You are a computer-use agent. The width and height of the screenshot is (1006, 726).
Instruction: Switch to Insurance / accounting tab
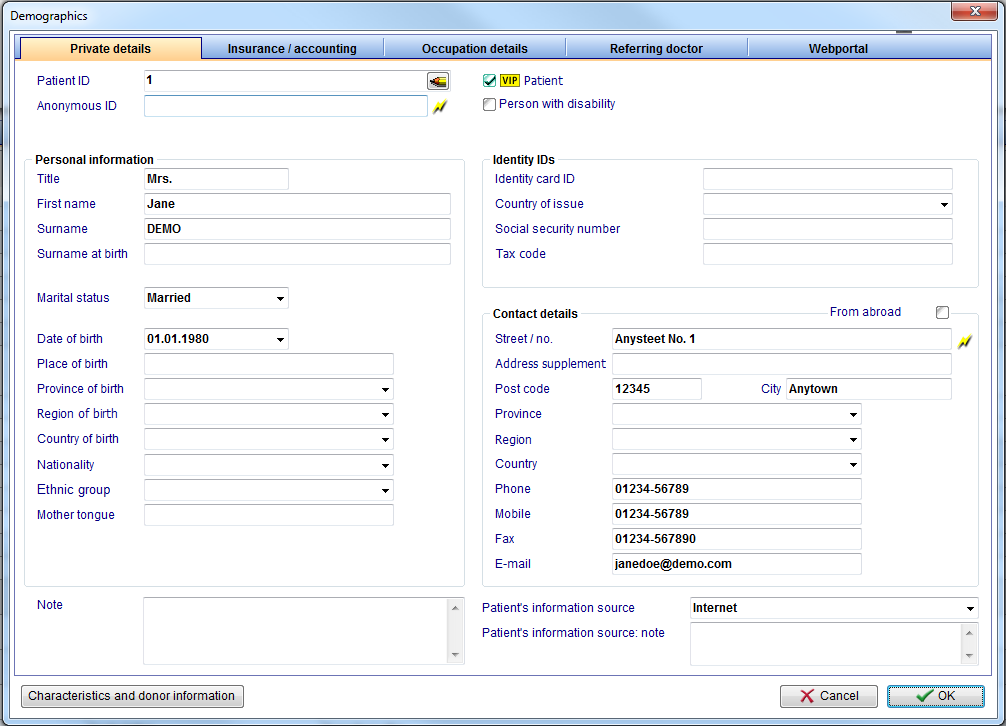[x=292, y=49]
